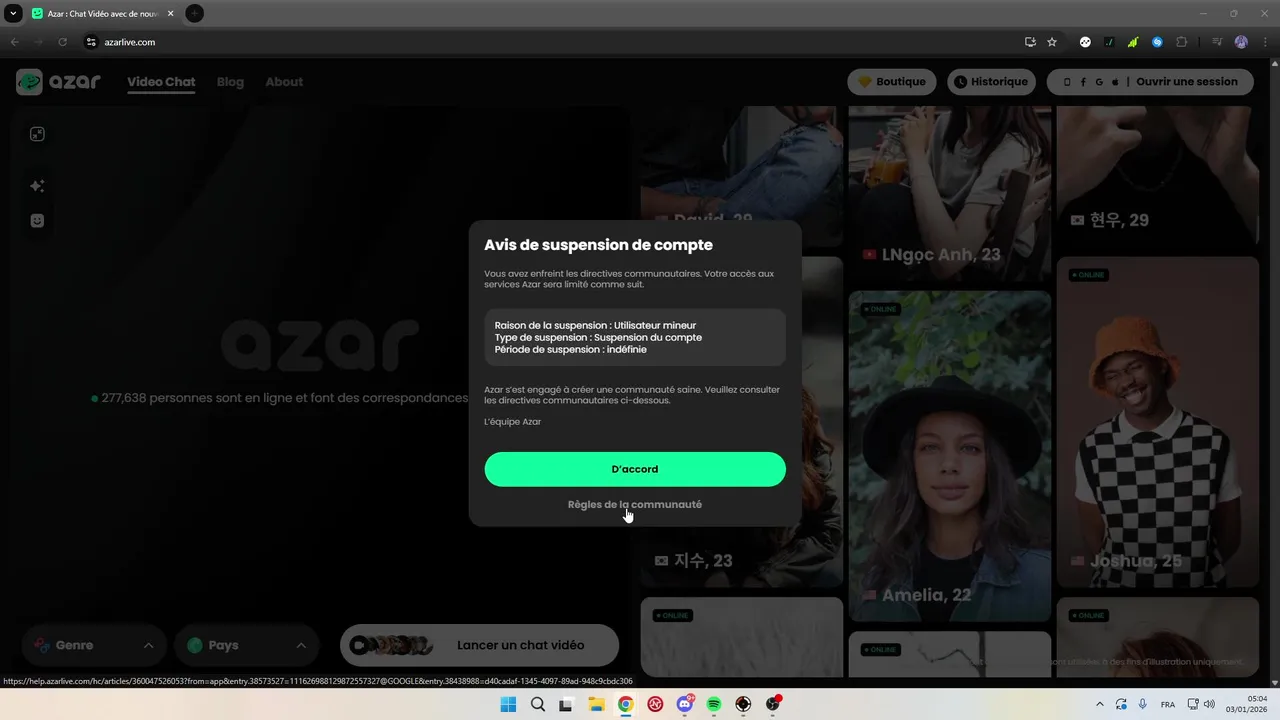The image size is (1280, 720).
Task: Expand the Pays country filter dropdown
Action: (x=246, y=645)
